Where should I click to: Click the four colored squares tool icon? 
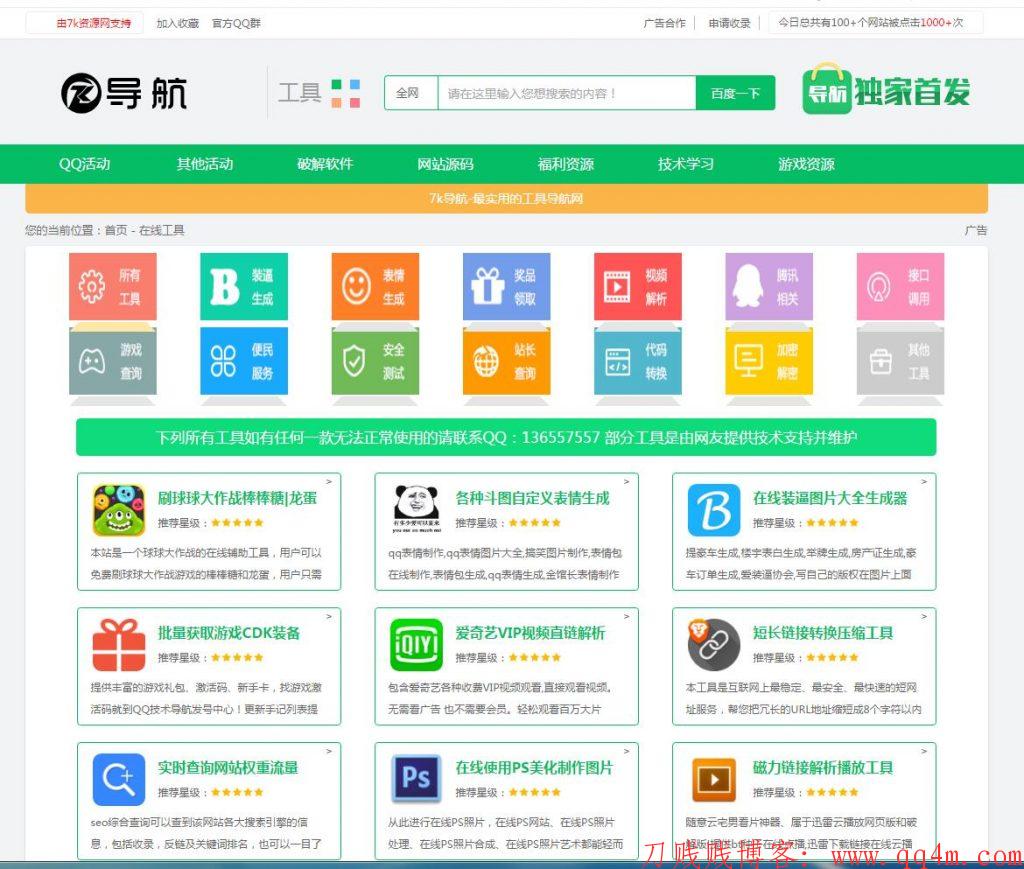coord(346,93)
